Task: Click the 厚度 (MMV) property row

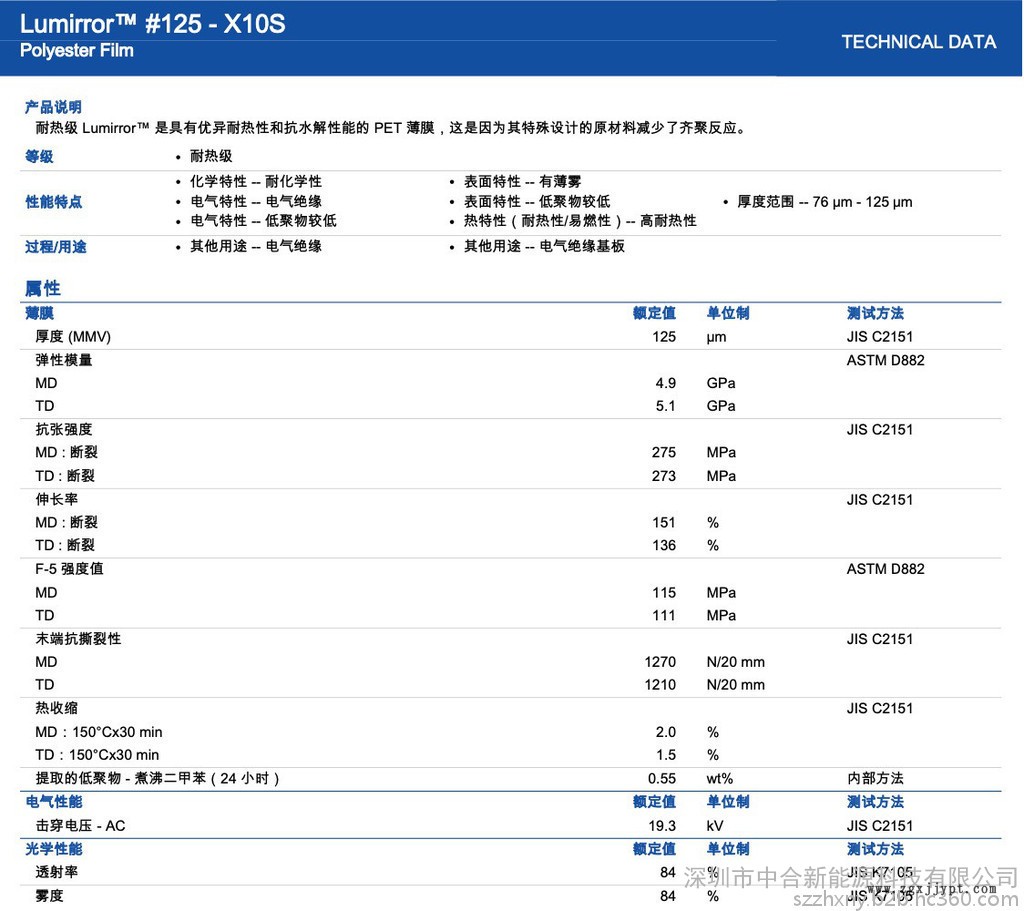Action: point(73,337)
